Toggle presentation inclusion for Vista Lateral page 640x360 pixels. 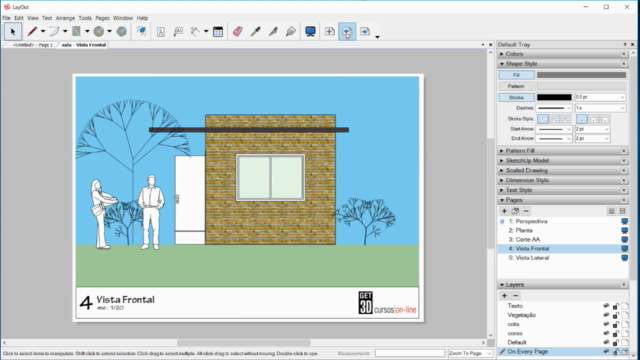pos(624,258)
